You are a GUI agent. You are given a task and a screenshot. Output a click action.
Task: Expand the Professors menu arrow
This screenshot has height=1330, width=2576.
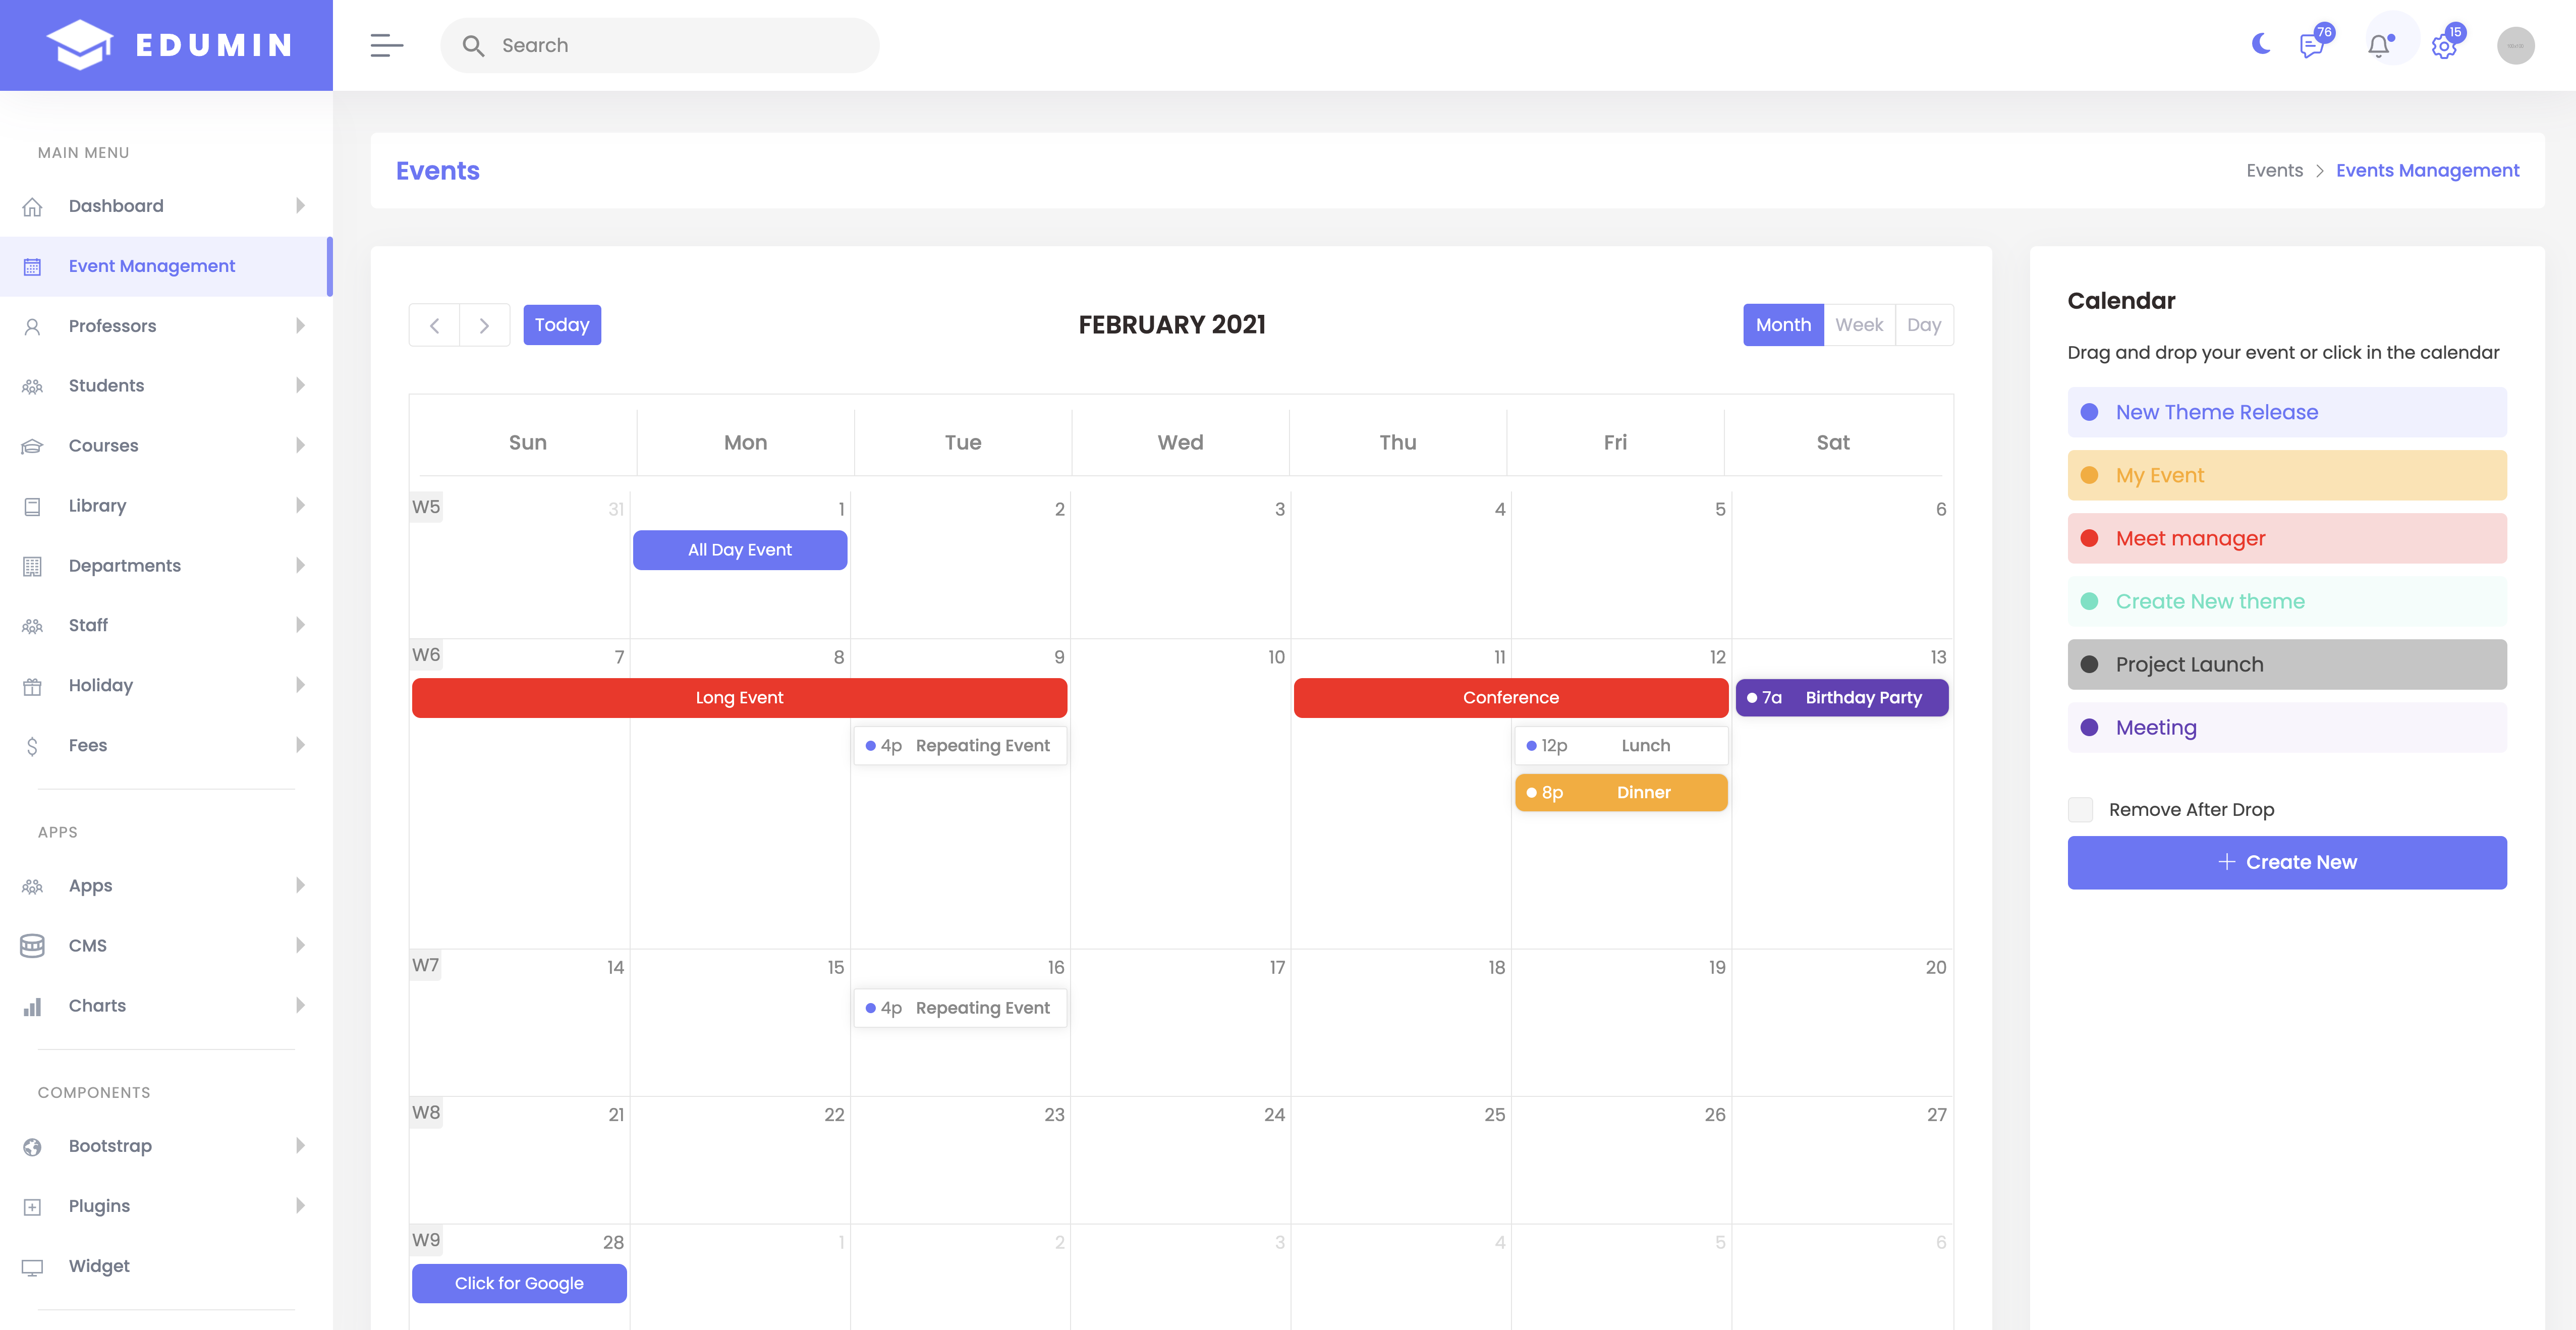300,326
